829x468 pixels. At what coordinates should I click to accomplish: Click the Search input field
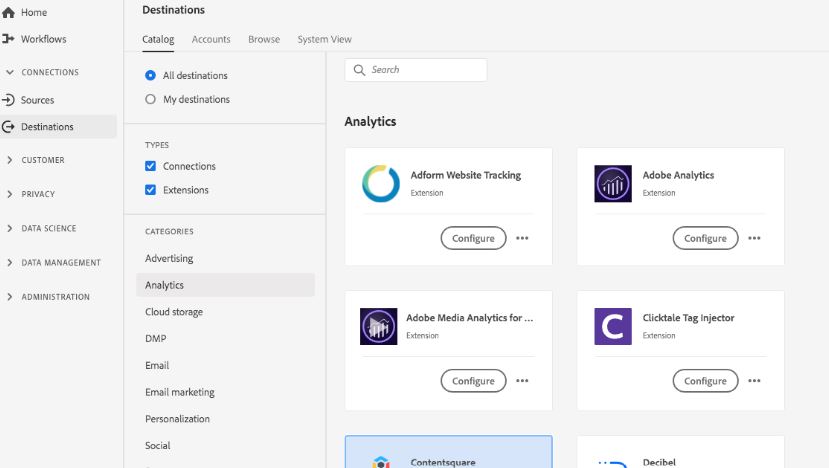tap(416, 70)
